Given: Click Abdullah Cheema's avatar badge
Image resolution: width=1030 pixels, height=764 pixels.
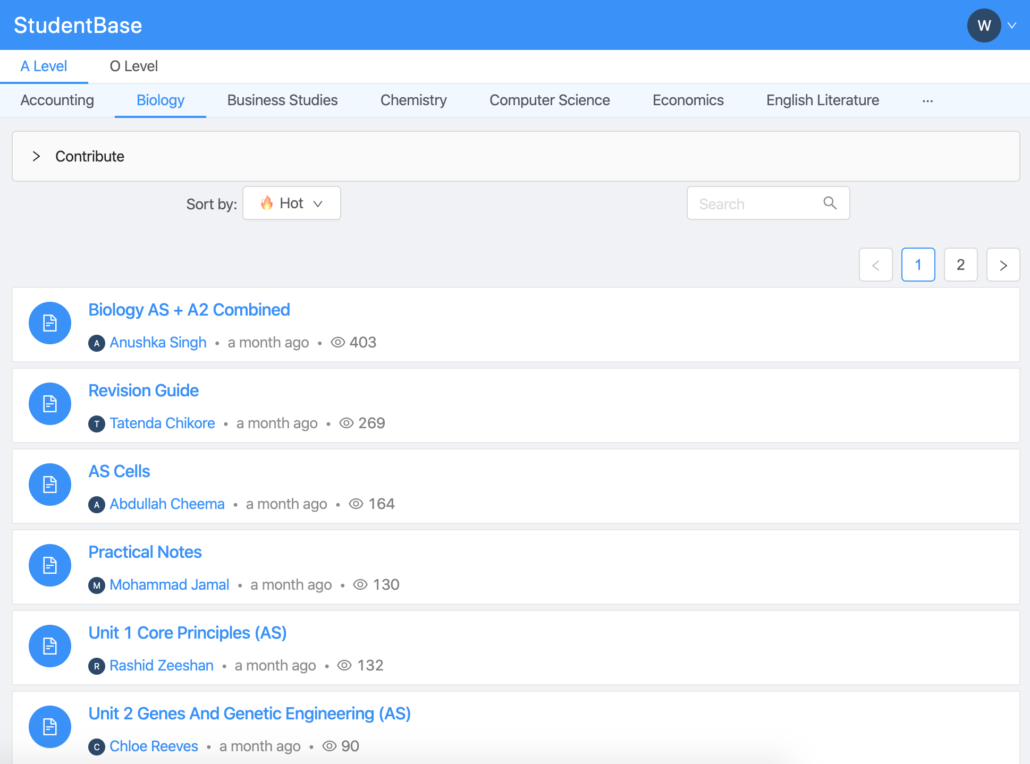Looking at the screenshot, I should 97,505.
